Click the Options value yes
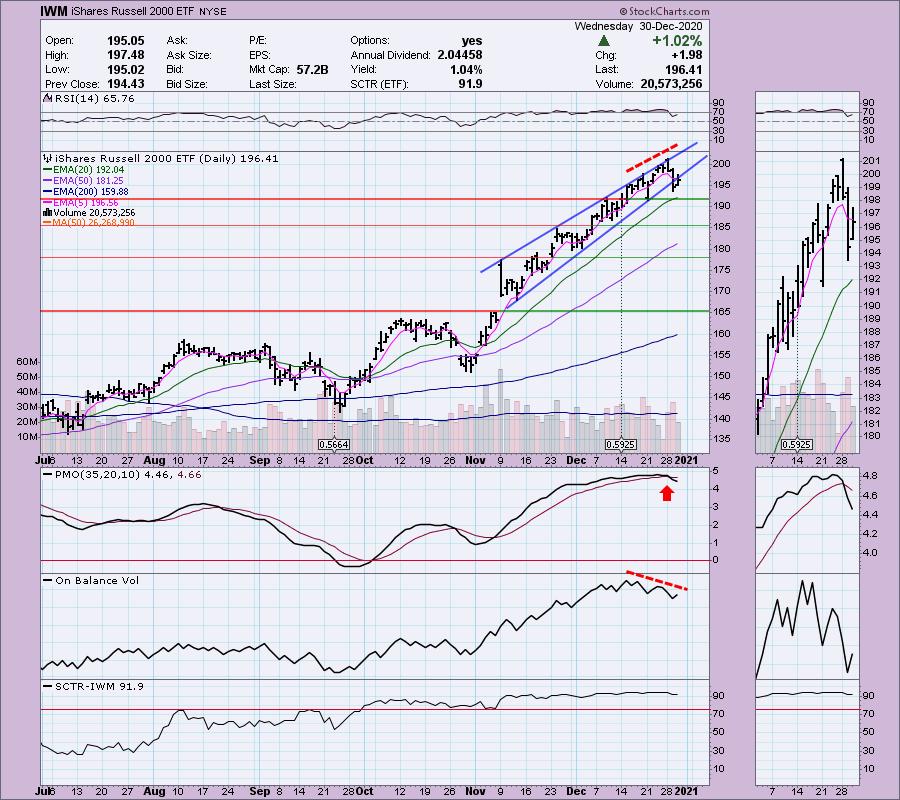This screenshot has height=800, width=900. pyautogui.click(x=472, y=41)
